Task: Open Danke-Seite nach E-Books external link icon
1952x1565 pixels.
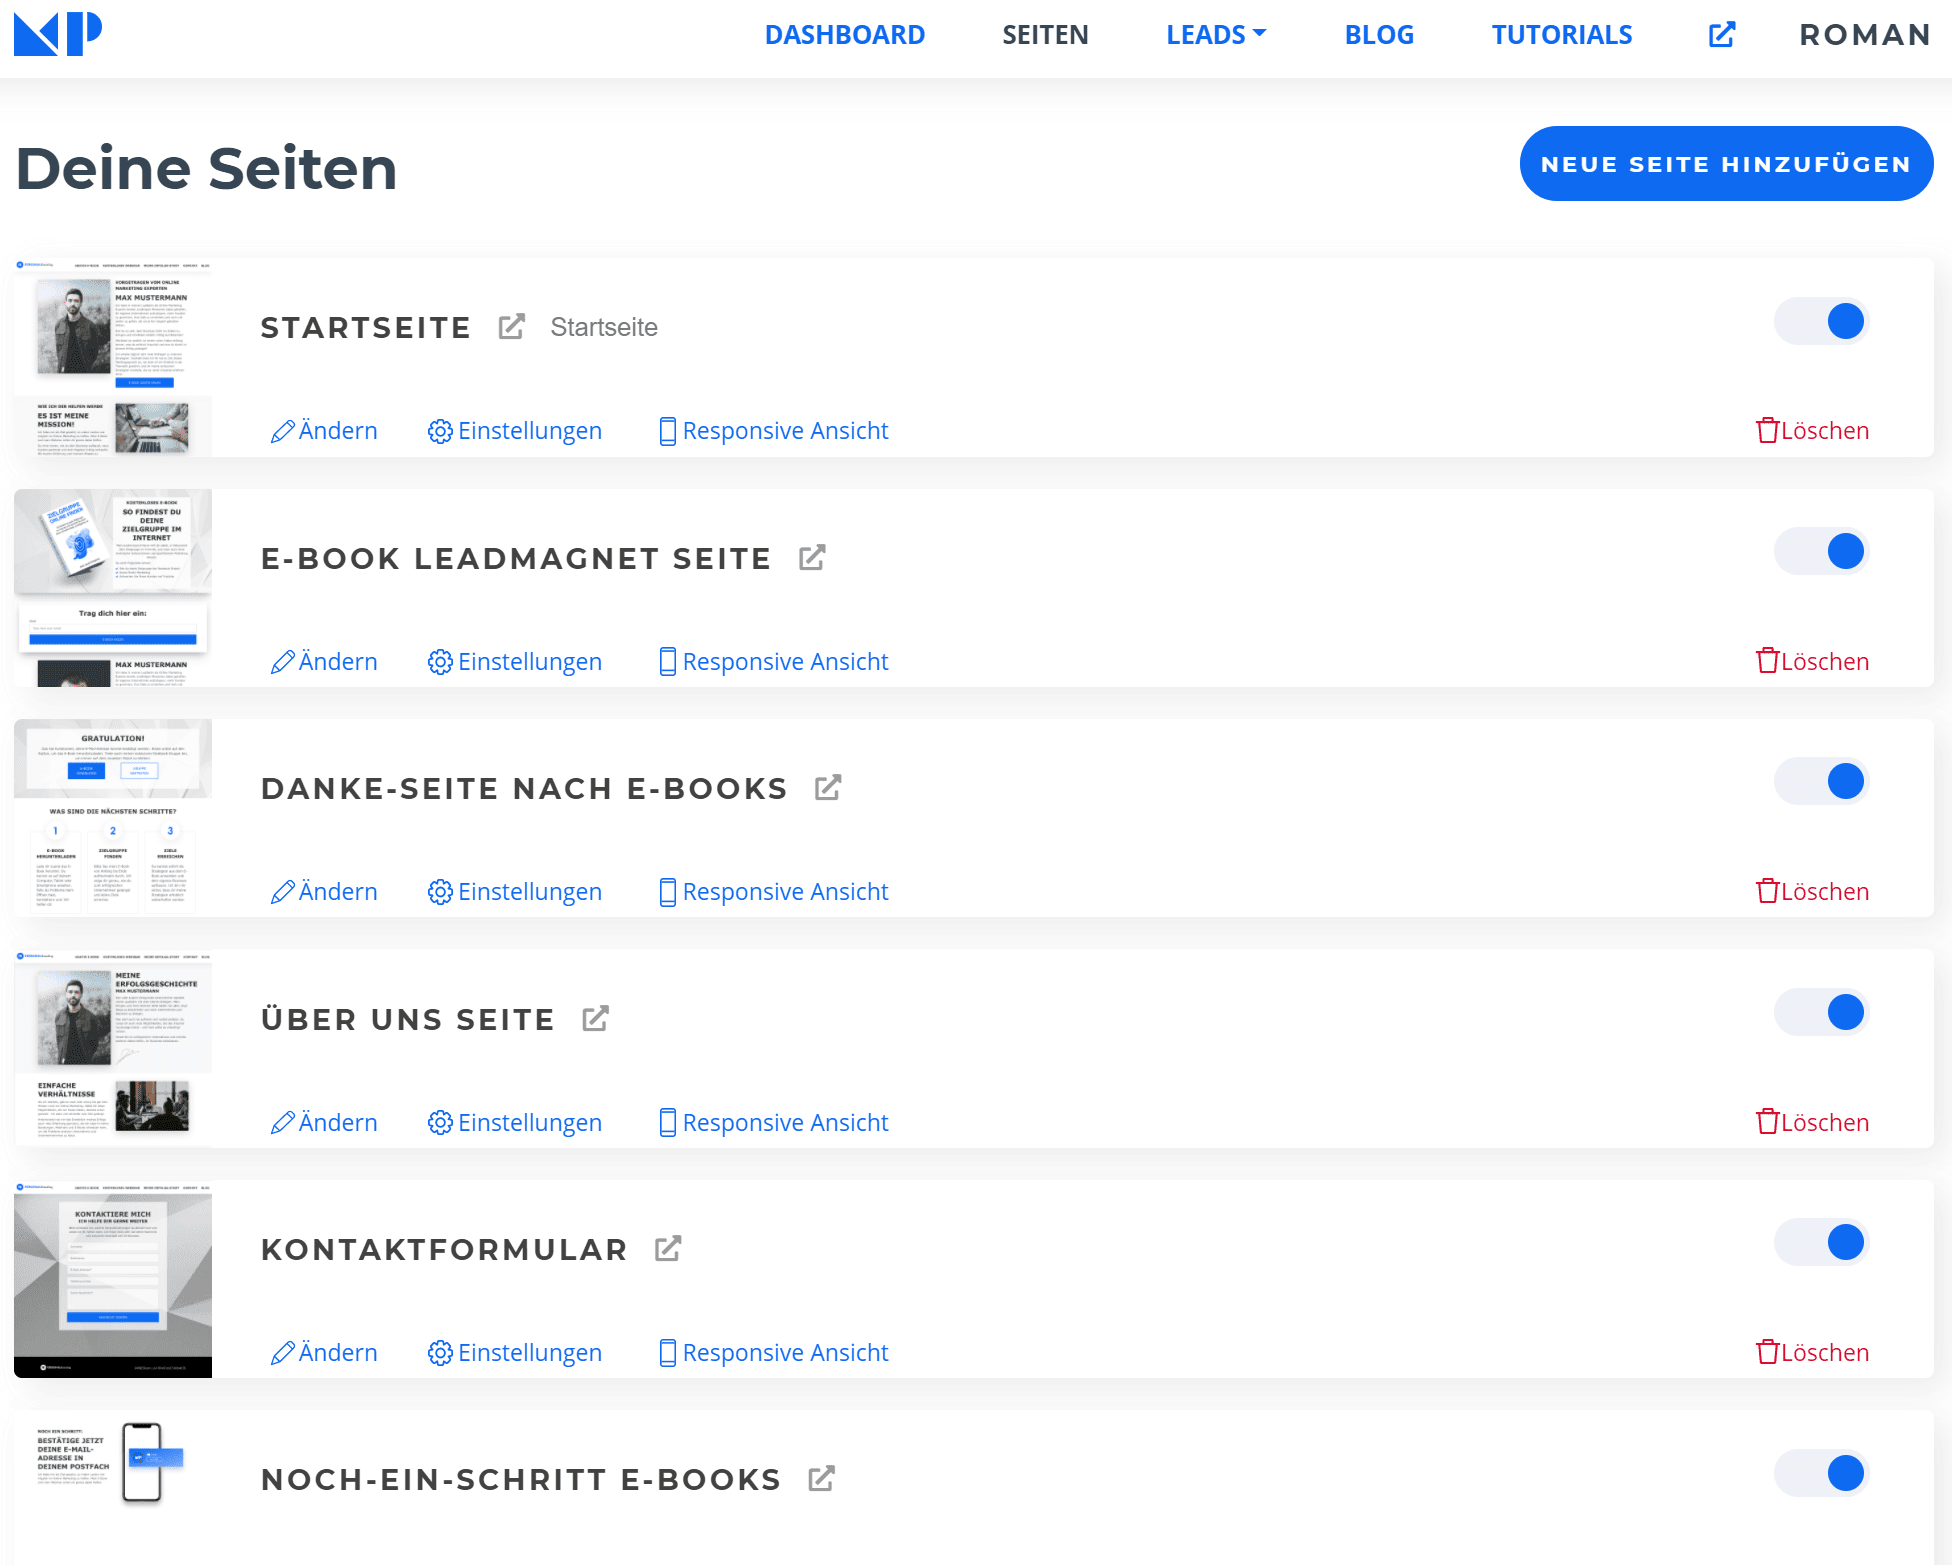Action: [x=828, y=788]
